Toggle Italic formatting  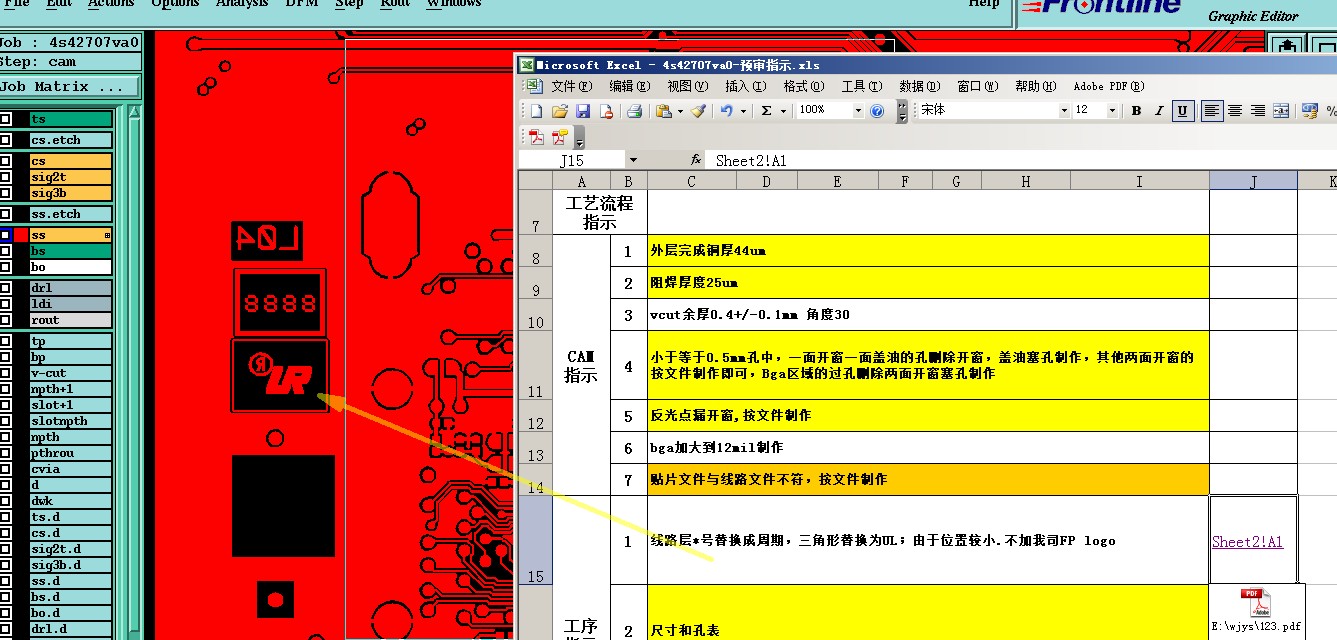1160,111
